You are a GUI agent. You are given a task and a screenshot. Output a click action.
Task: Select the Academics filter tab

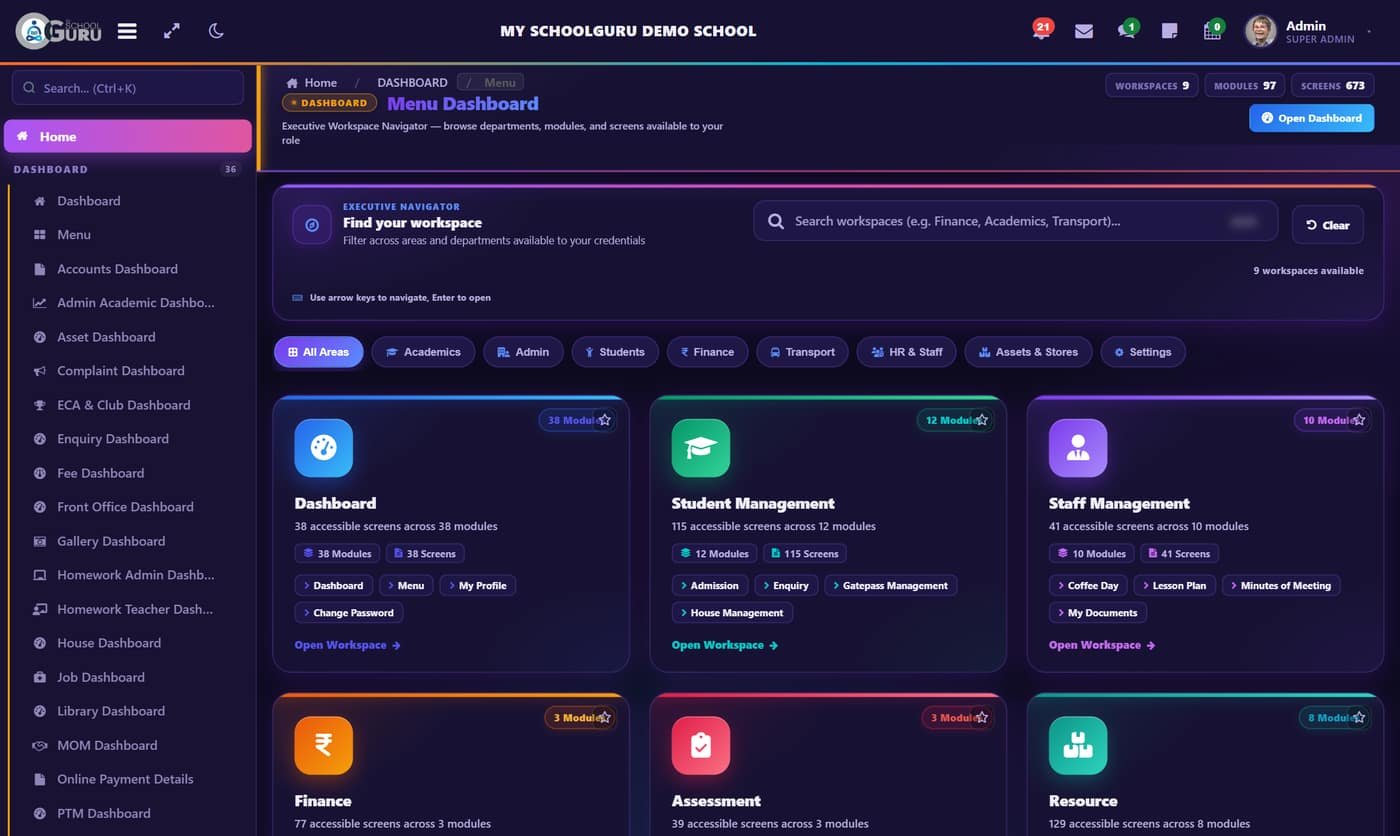[423, 352]
